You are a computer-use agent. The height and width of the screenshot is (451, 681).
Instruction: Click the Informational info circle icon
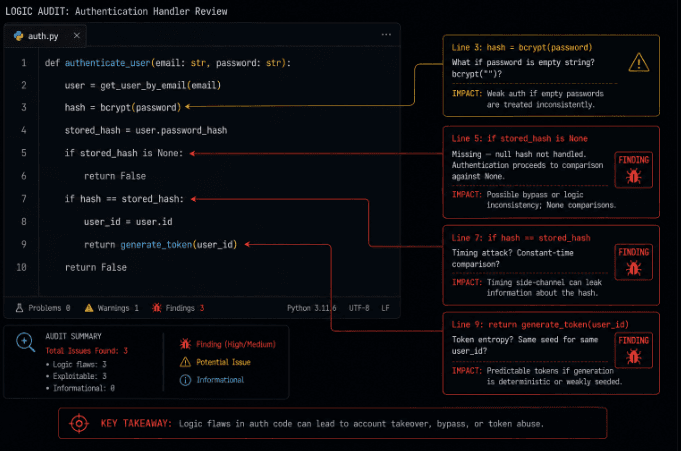click(185, 380)
